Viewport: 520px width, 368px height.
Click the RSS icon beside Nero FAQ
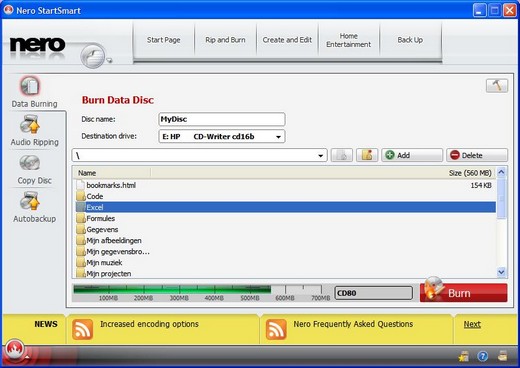coord(276,329)
